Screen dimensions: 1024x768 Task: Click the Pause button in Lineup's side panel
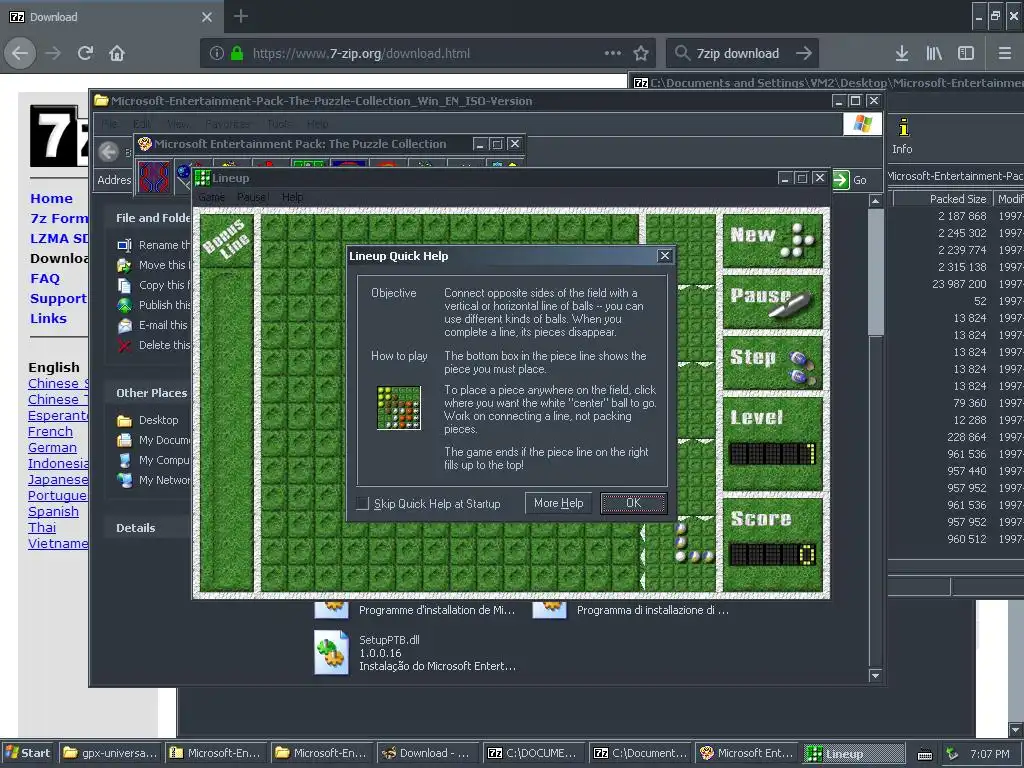tap(773, 302)
